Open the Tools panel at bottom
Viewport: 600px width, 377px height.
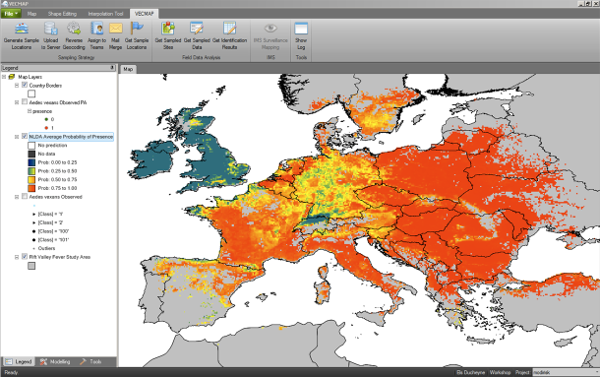(x=91, y=361)
